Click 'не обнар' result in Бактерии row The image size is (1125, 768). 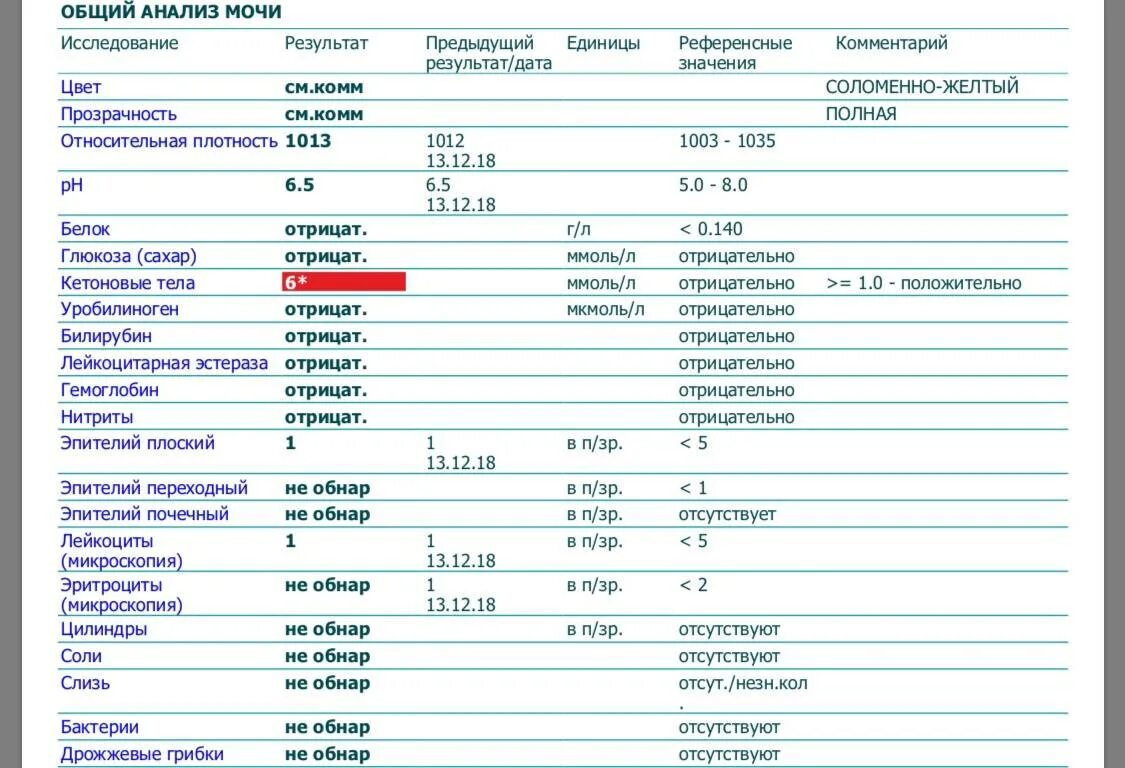coord(327,727)
